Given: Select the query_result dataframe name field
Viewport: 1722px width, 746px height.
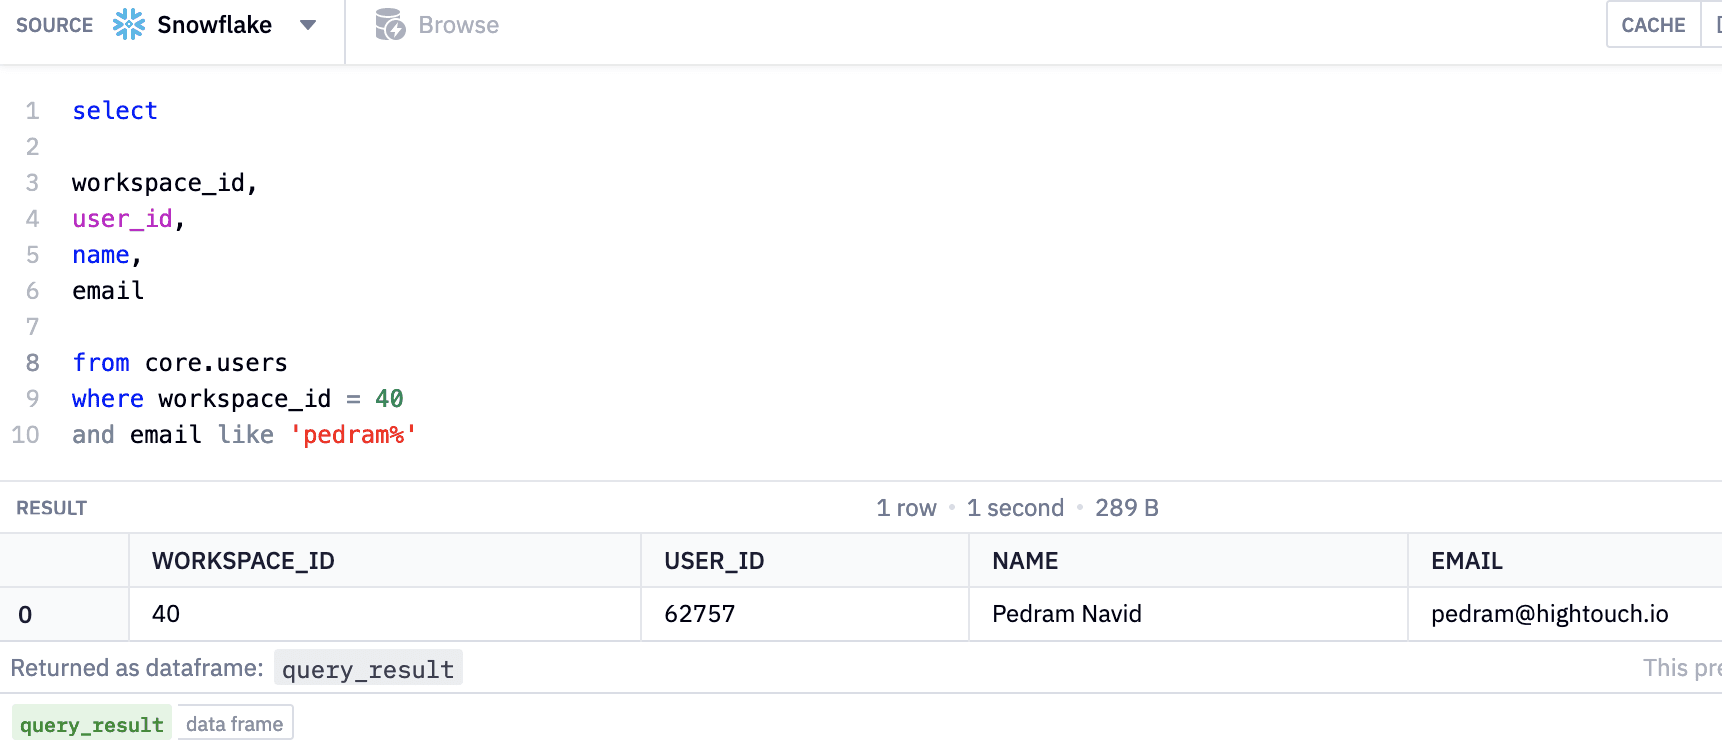Looking at the screenshot, I should pos(368,669).
